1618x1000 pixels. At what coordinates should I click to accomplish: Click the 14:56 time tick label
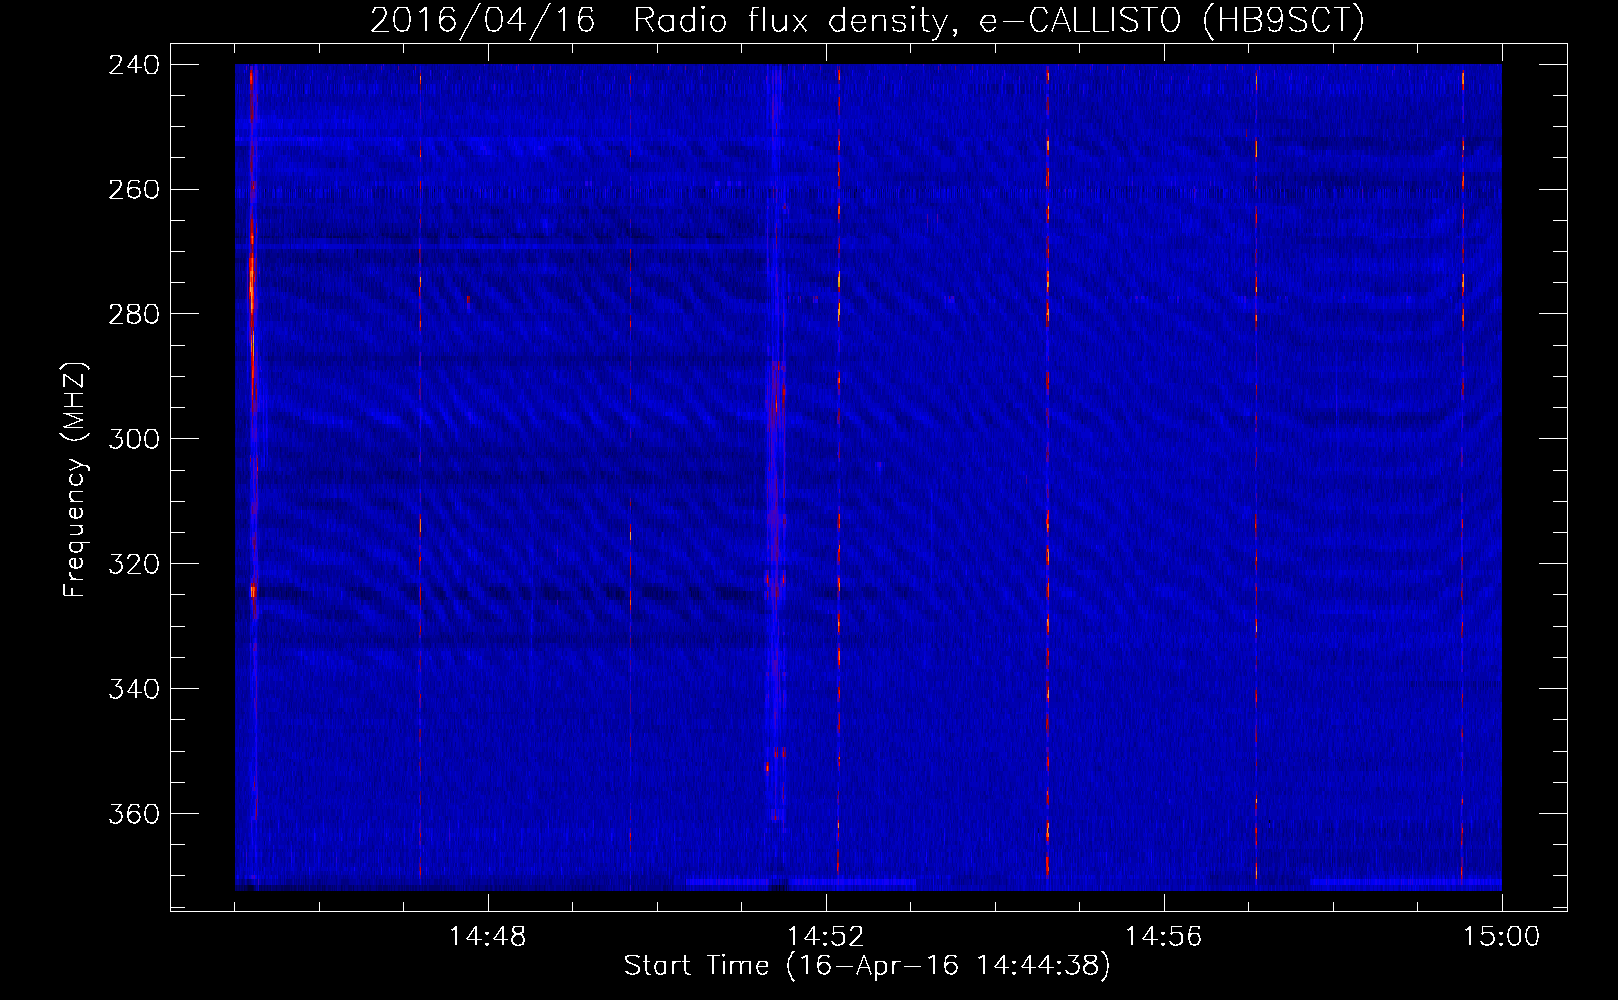pyautogui.click(x=1163, y=937)
